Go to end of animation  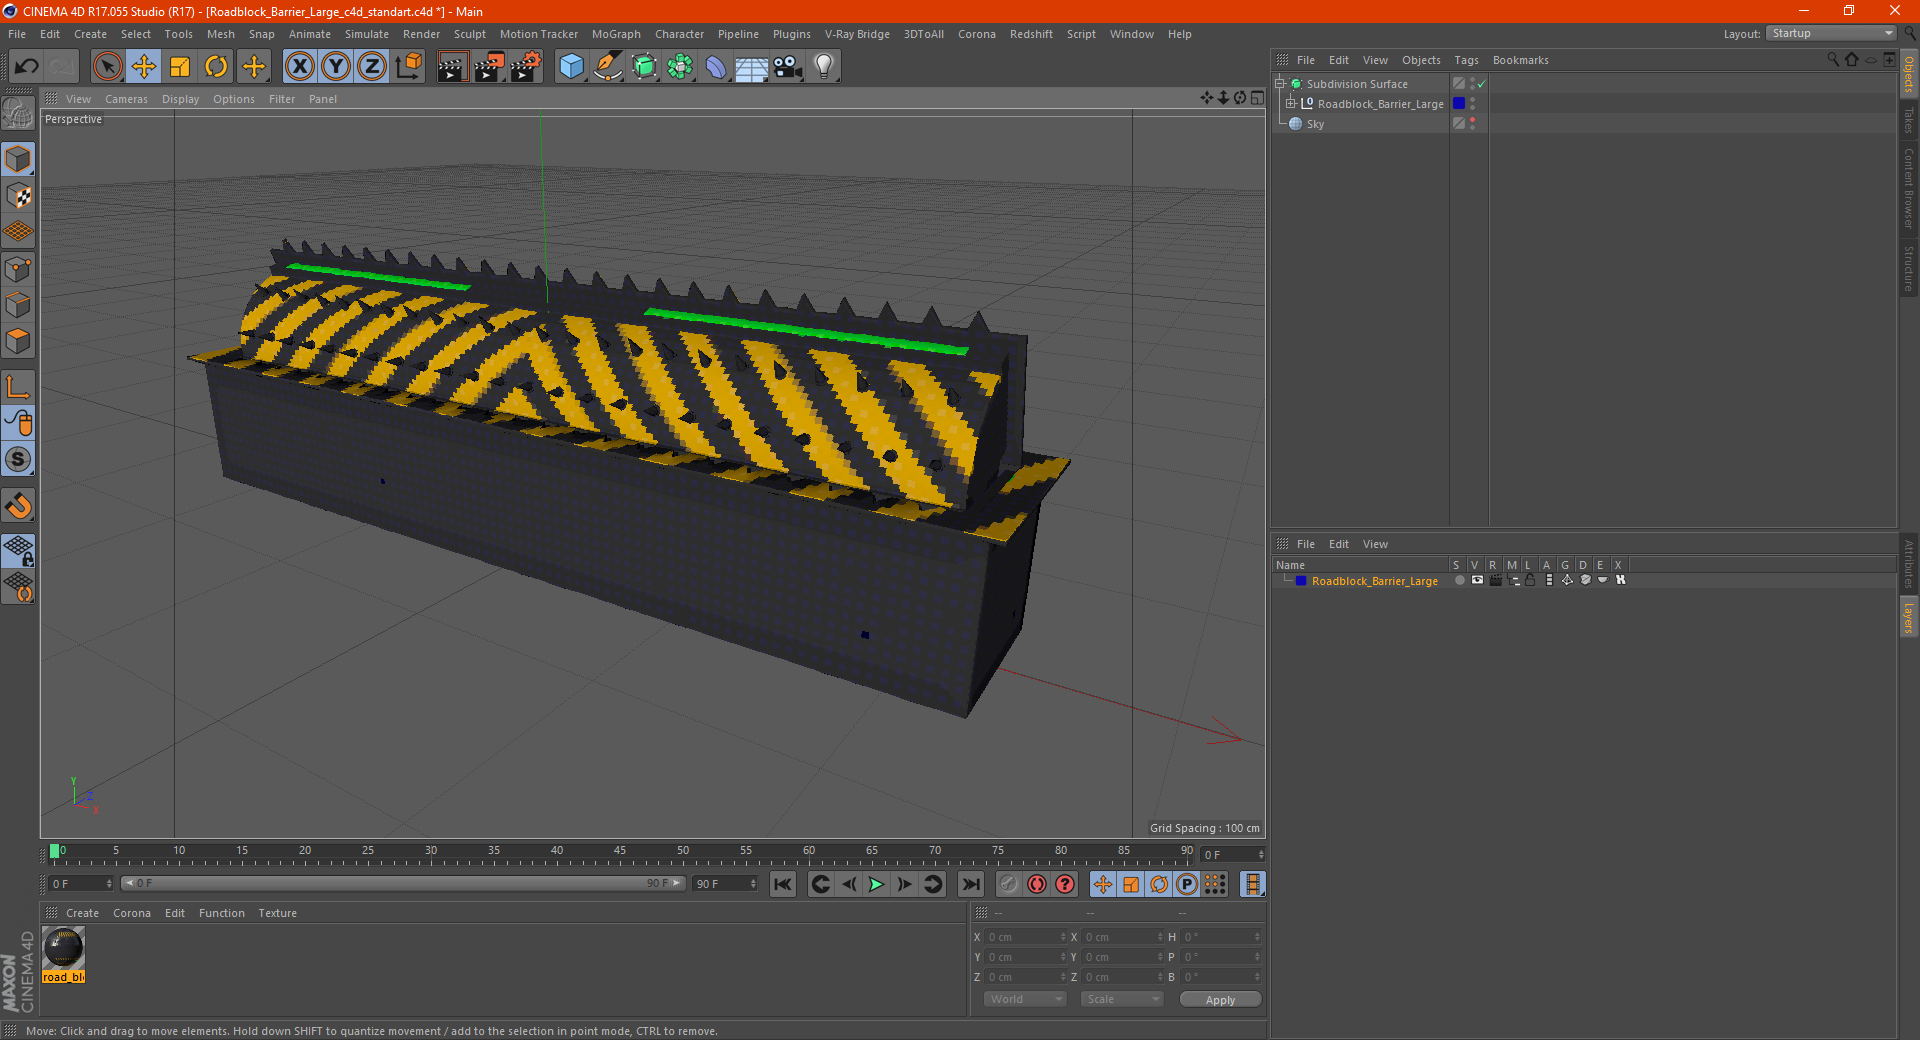(970, 884)
